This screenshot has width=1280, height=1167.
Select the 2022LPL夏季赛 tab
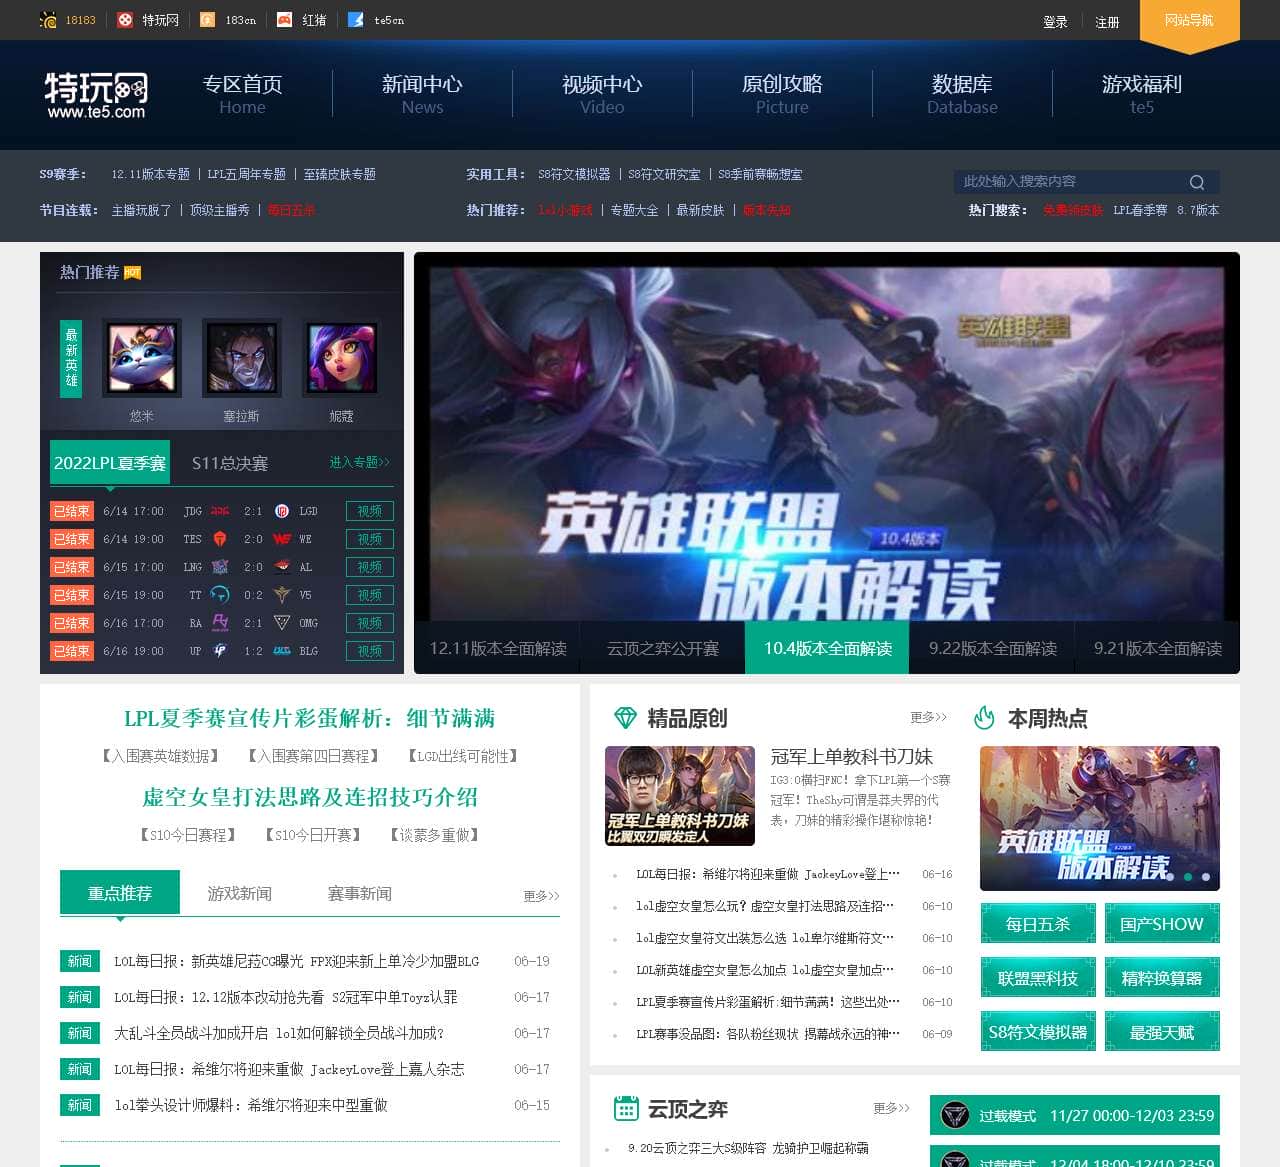(110, 463)
